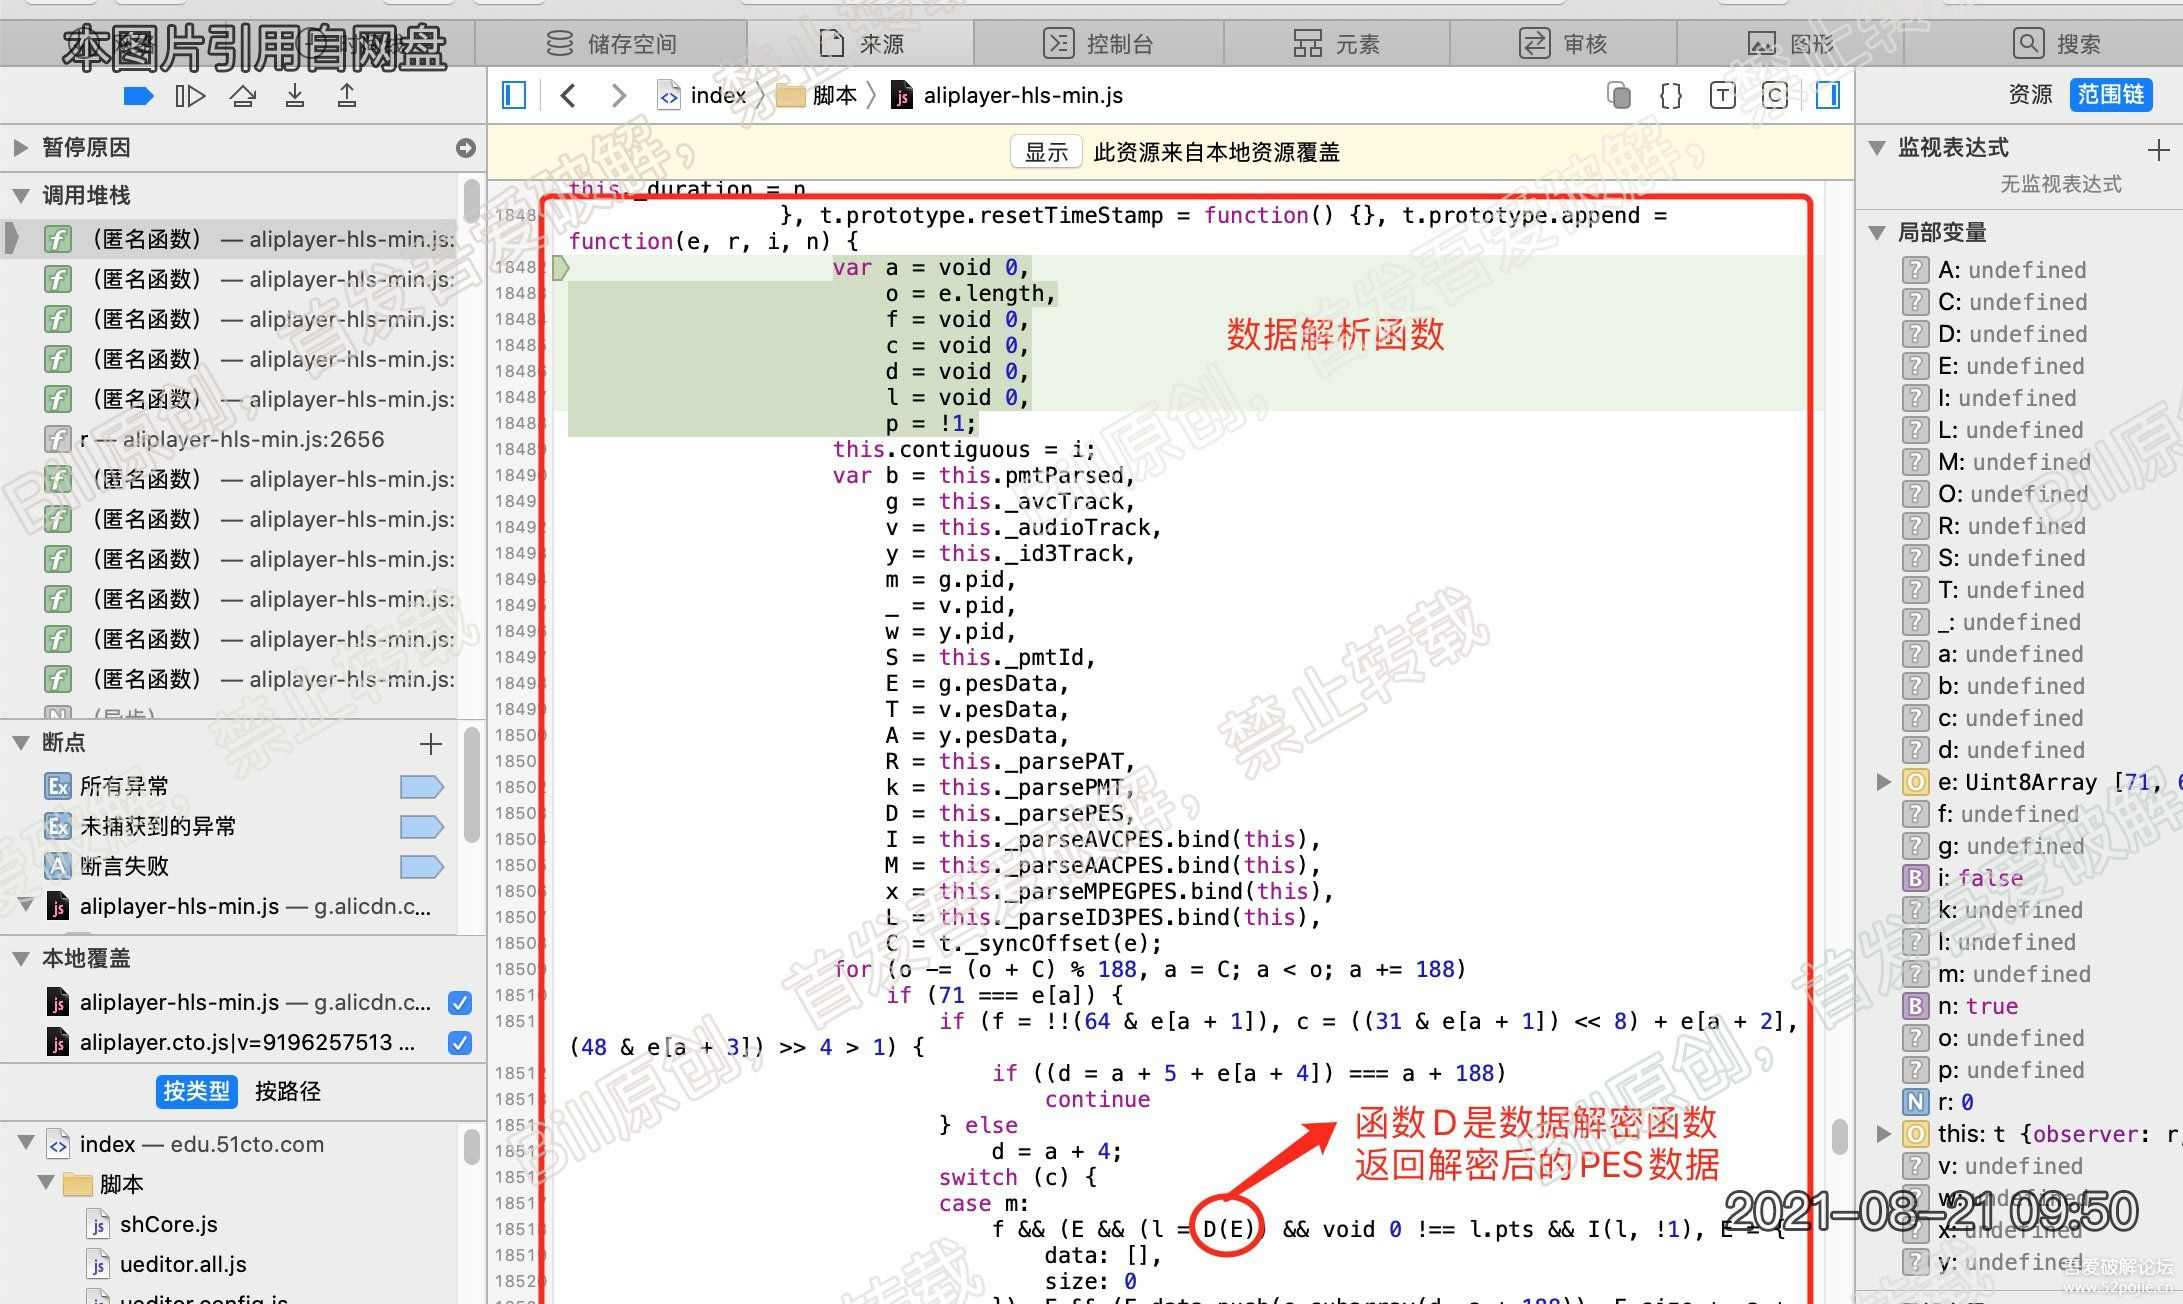Collapse the index edu.51cto.com tree
The width and height of the screenshot is (2183, 1304).
tap(27, 1143)
